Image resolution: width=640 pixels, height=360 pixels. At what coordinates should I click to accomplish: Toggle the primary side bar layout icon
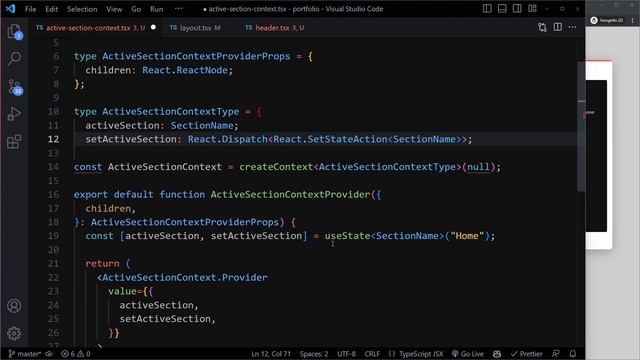487,9
